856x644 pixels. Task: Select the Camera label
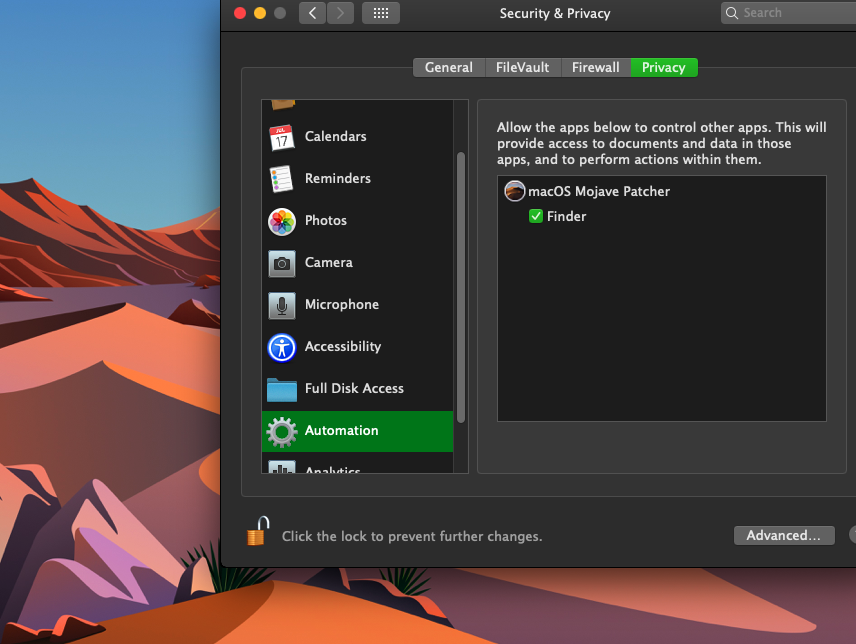click(x=328, y=263)
